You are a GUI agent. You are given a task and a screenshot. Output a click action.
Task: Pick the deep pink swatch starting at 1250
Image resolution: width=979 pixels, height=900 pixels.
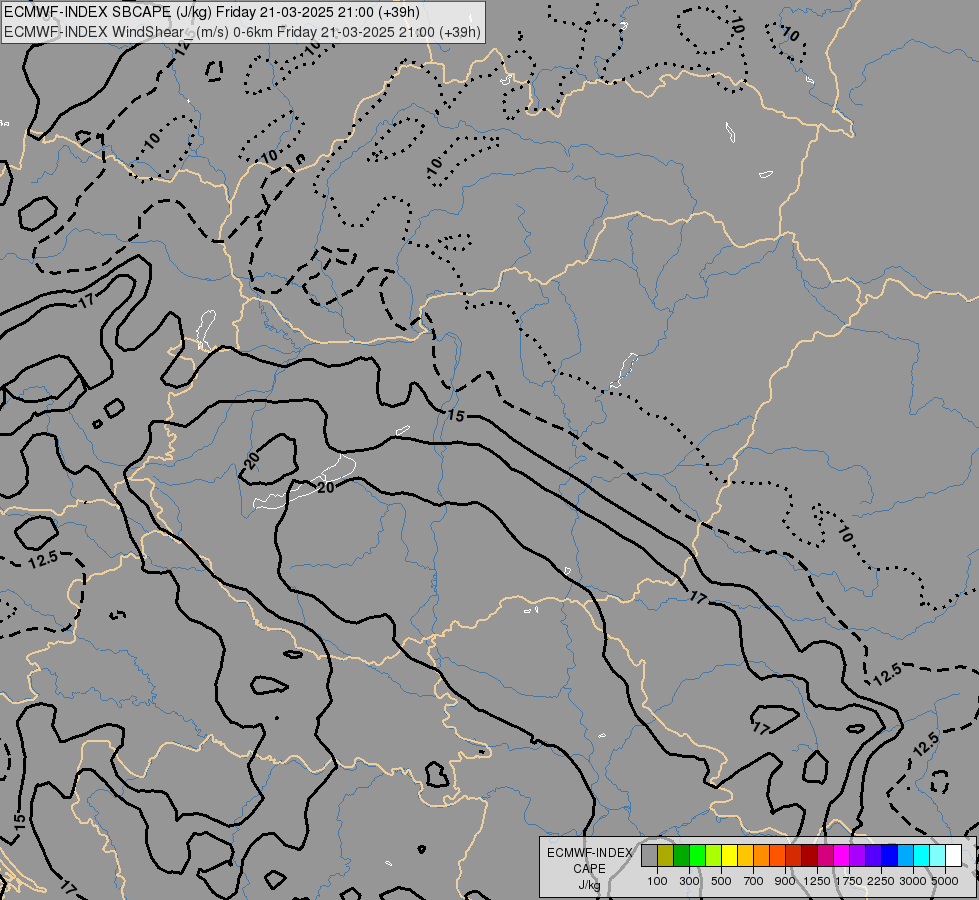click(x=825, y=855)
